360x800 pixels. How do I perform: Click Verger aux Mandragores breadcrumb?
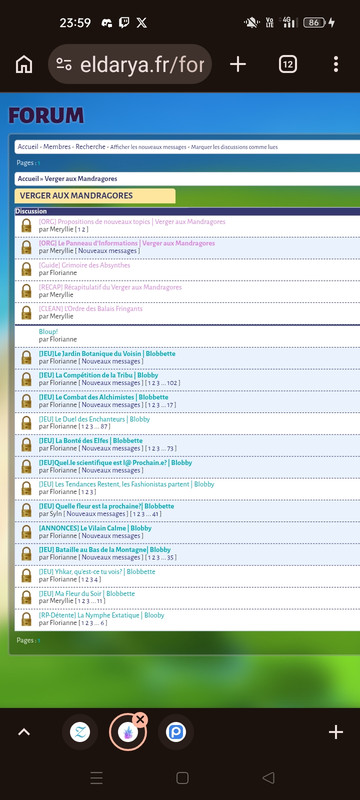tap(81, 179)
